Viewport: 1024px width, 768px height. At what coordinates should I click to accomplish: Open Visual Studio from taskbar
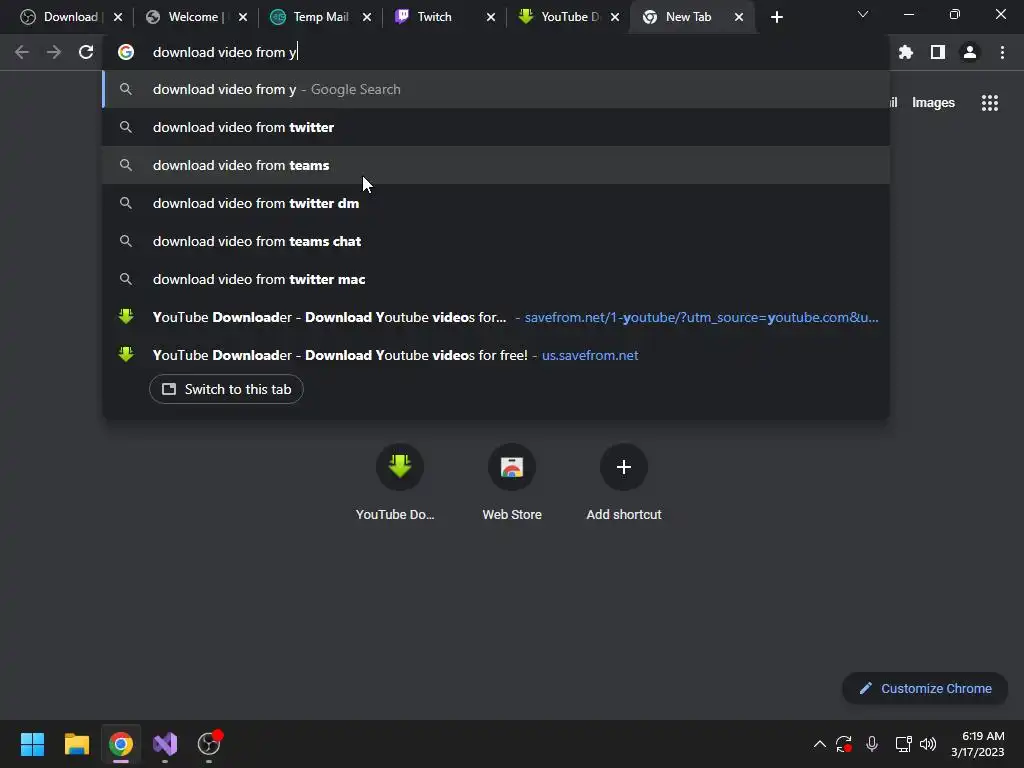[x=165, y=744]
